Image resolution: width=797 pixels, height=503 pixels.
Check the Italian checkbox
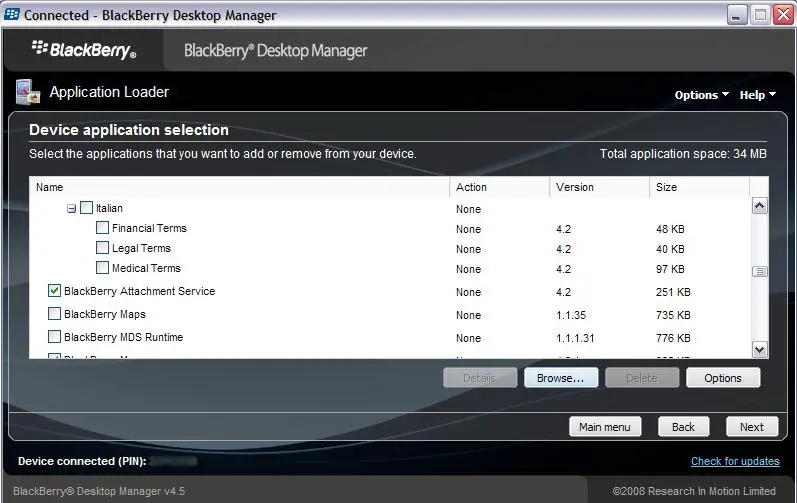coord(87,207)
